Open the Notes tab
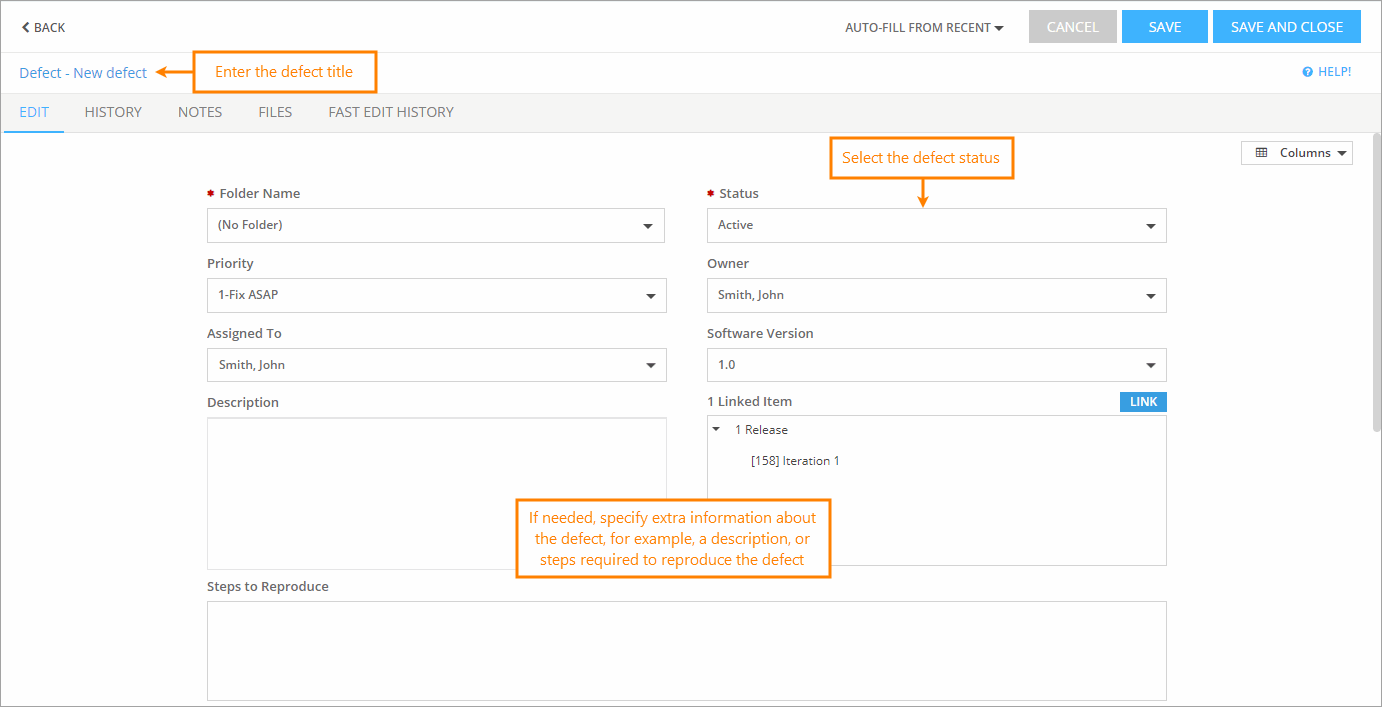This screenshot has height=707, width=1382. 199,112
